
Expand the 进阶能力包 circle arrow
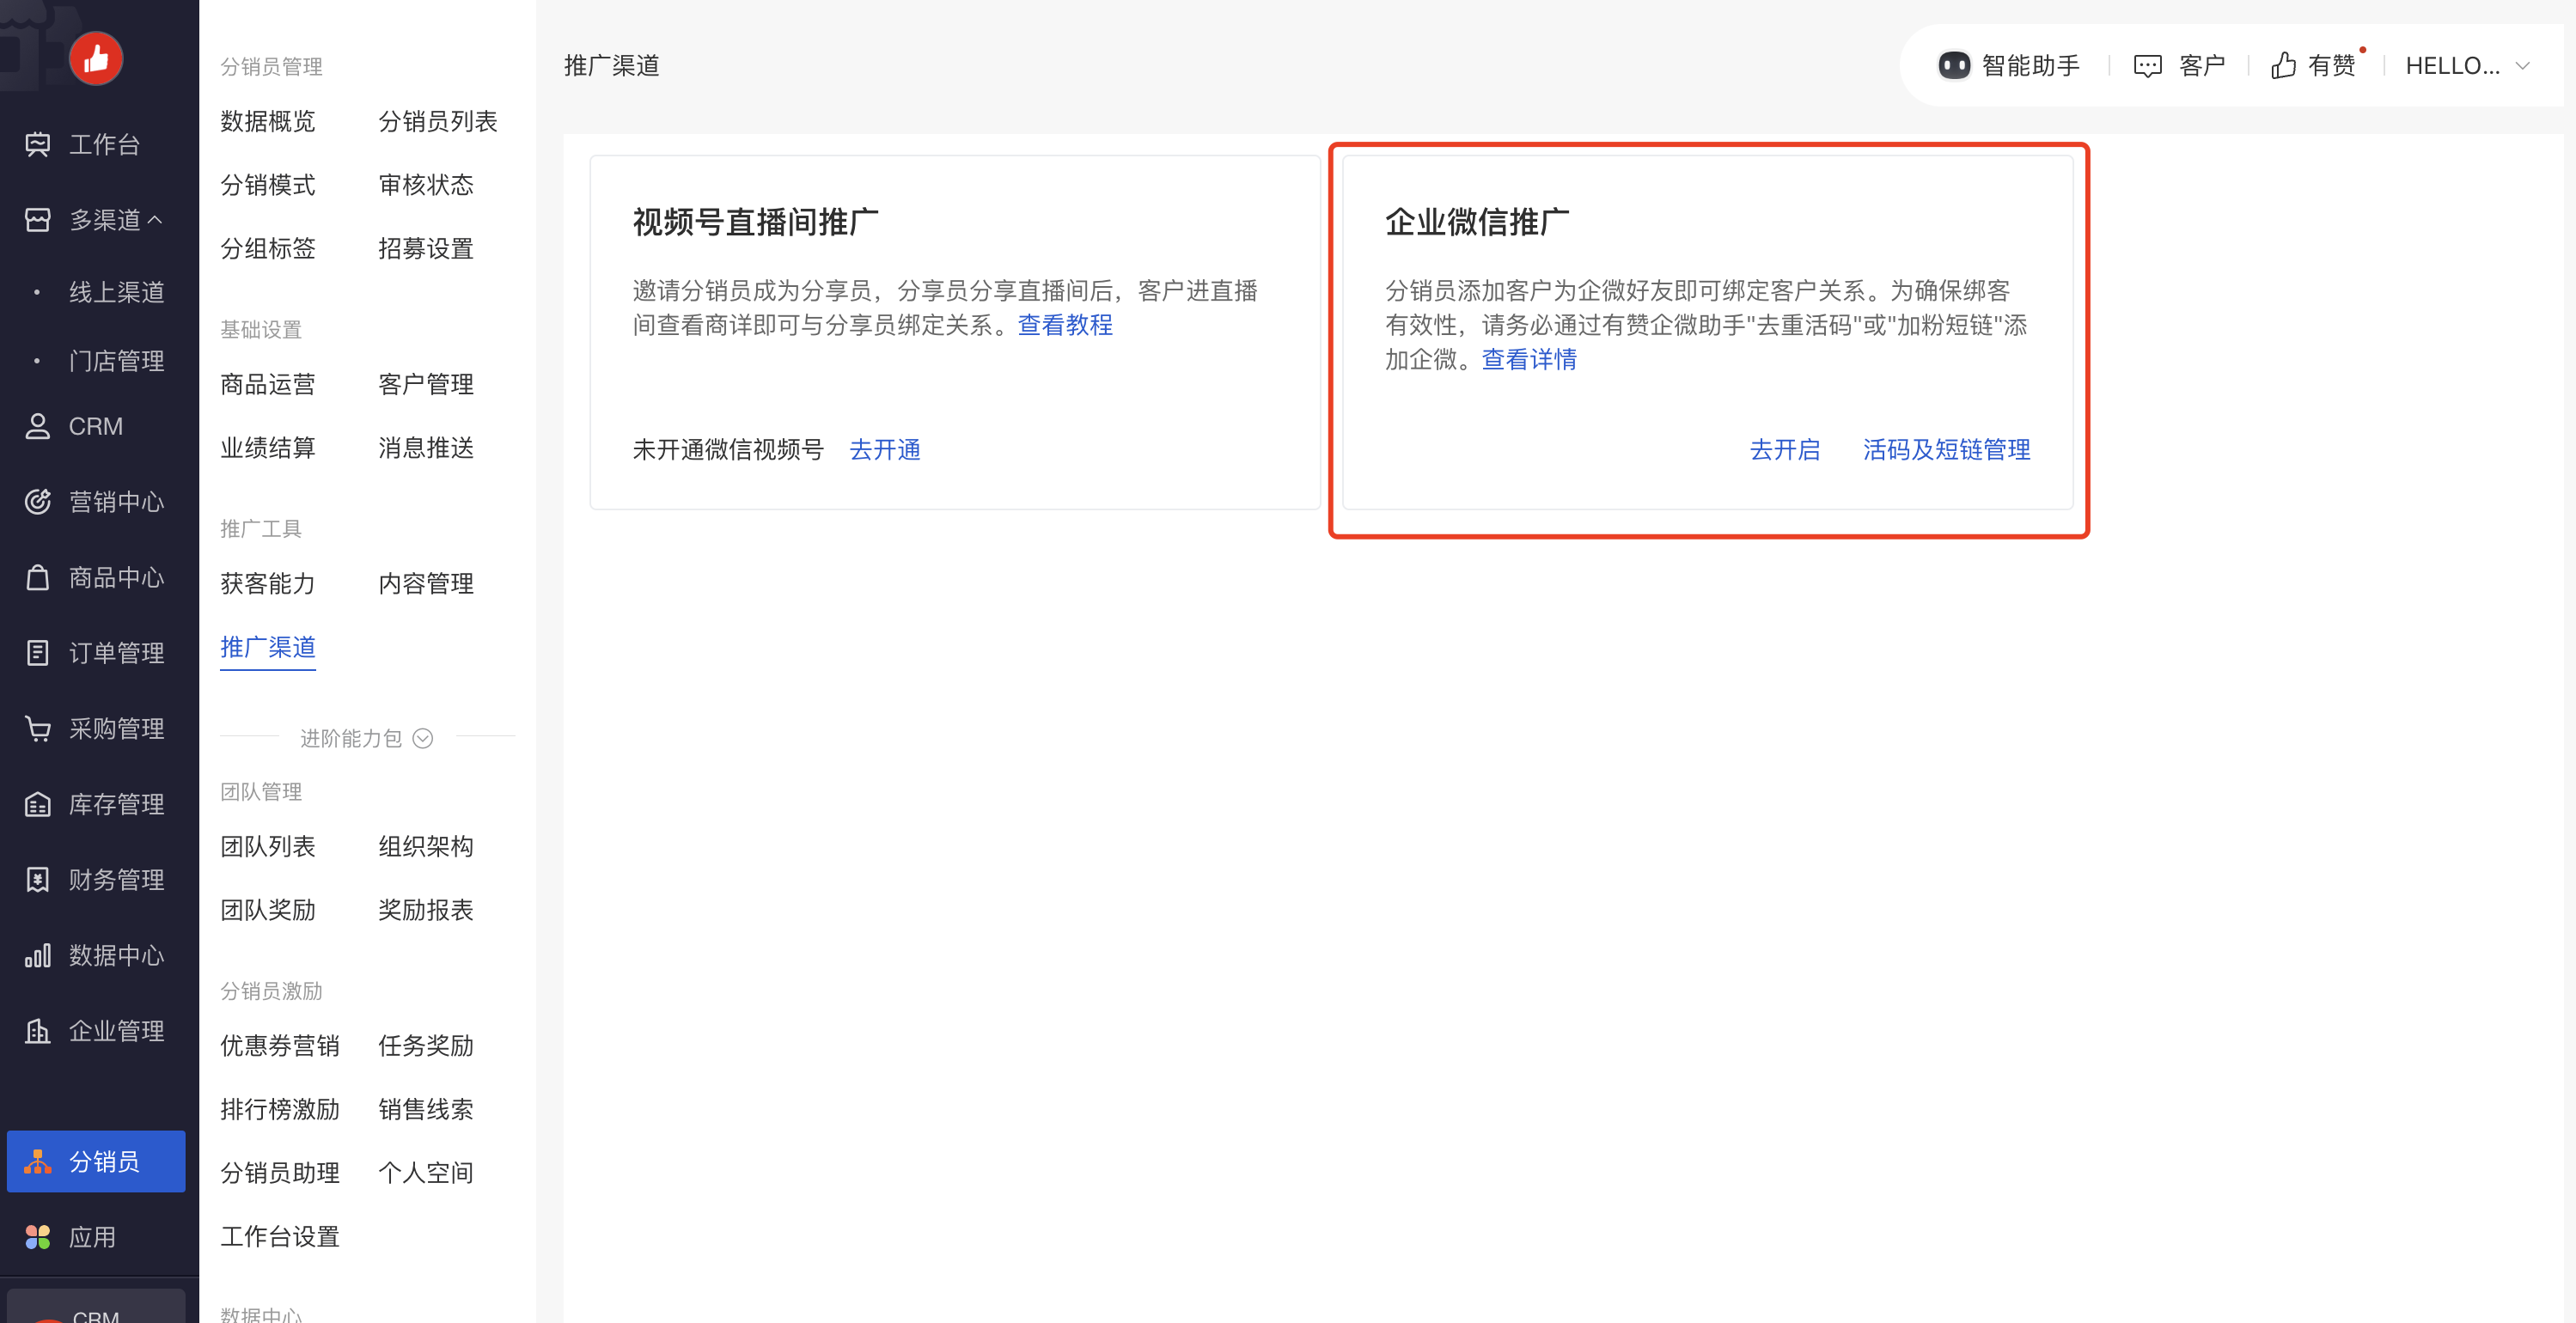click(423, 738)
